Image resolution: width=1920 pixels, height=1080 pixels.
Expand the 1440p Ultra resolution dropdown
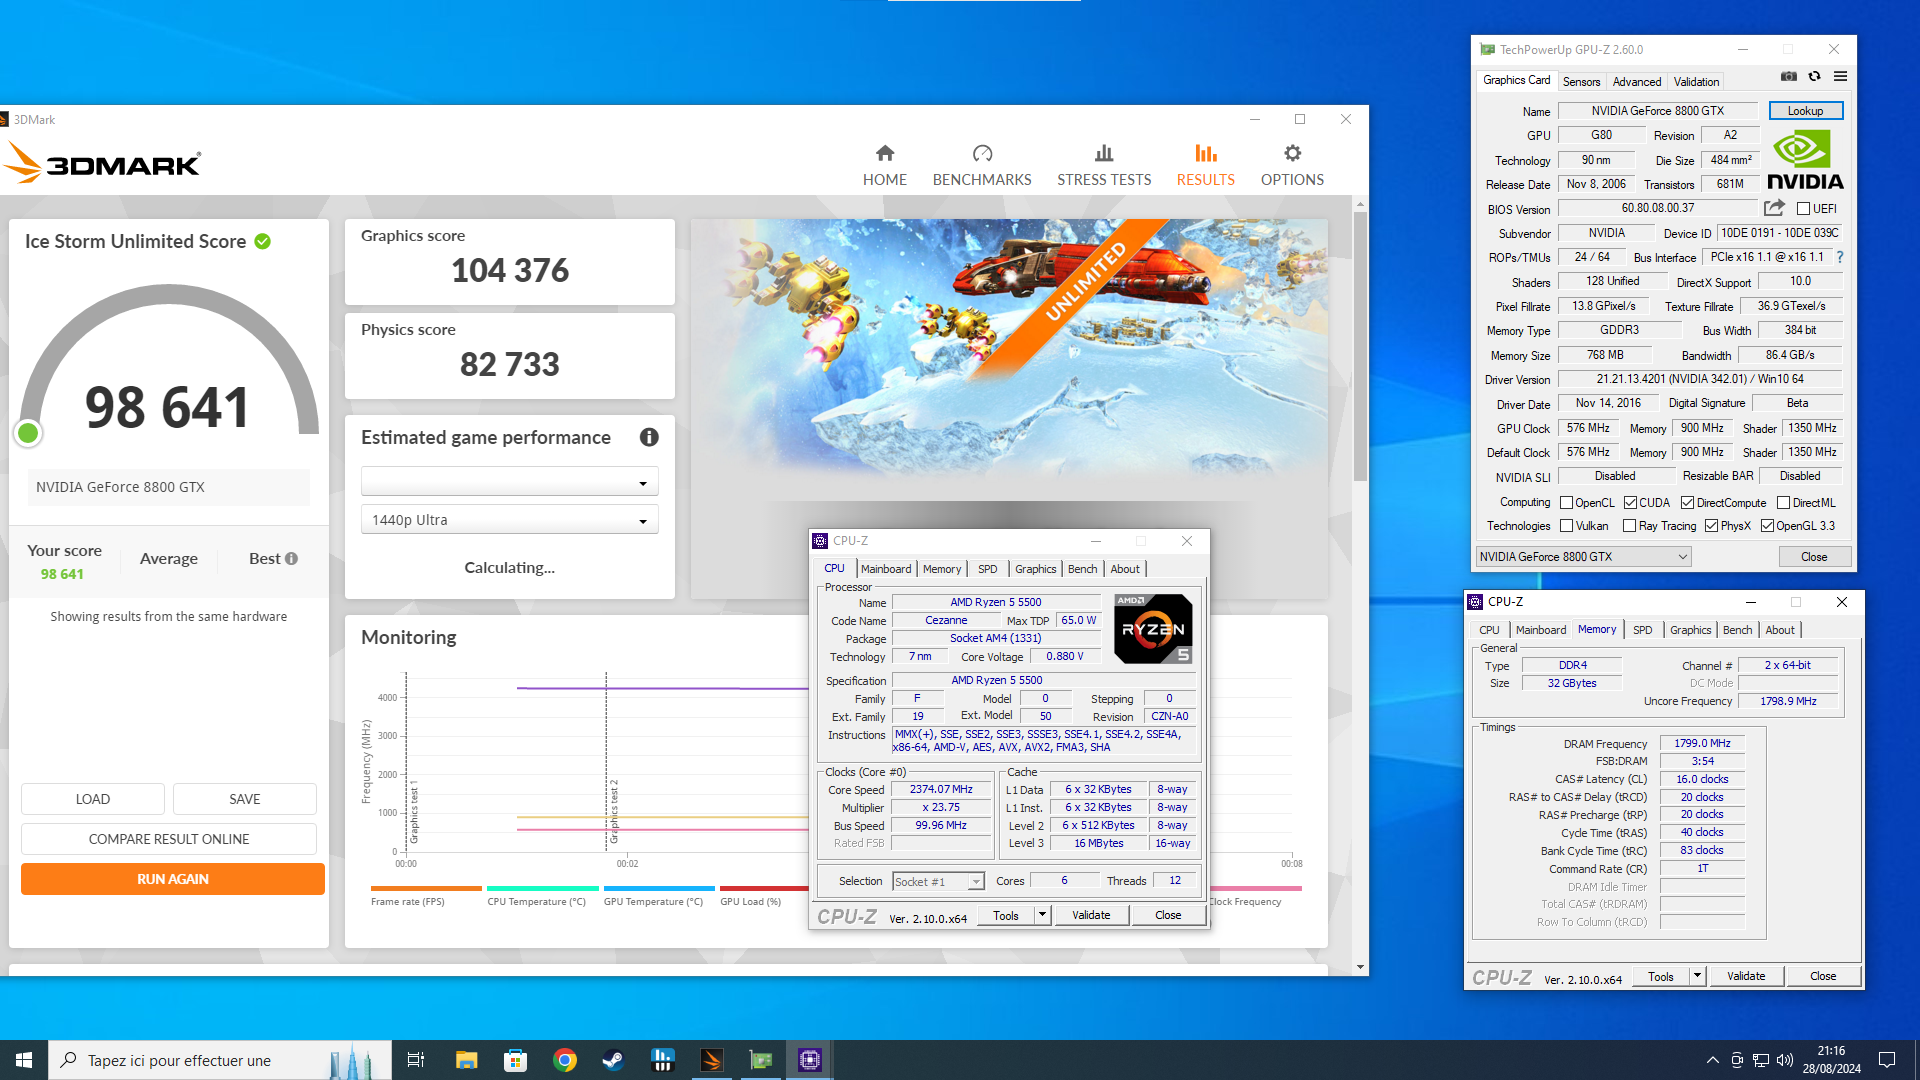point(509,520)
